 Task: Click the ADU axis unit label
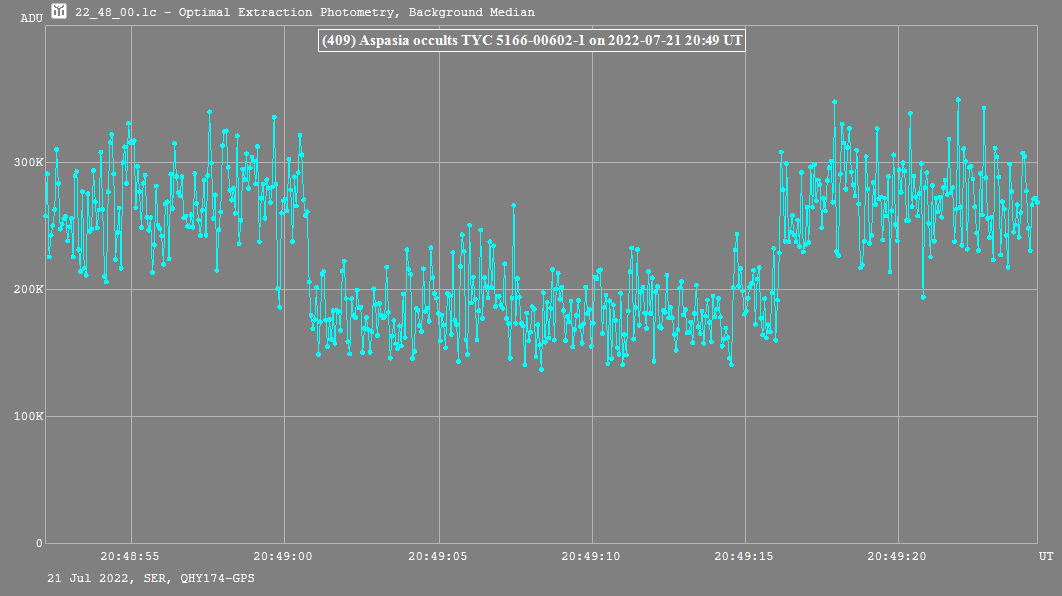[x=32, y=18]
